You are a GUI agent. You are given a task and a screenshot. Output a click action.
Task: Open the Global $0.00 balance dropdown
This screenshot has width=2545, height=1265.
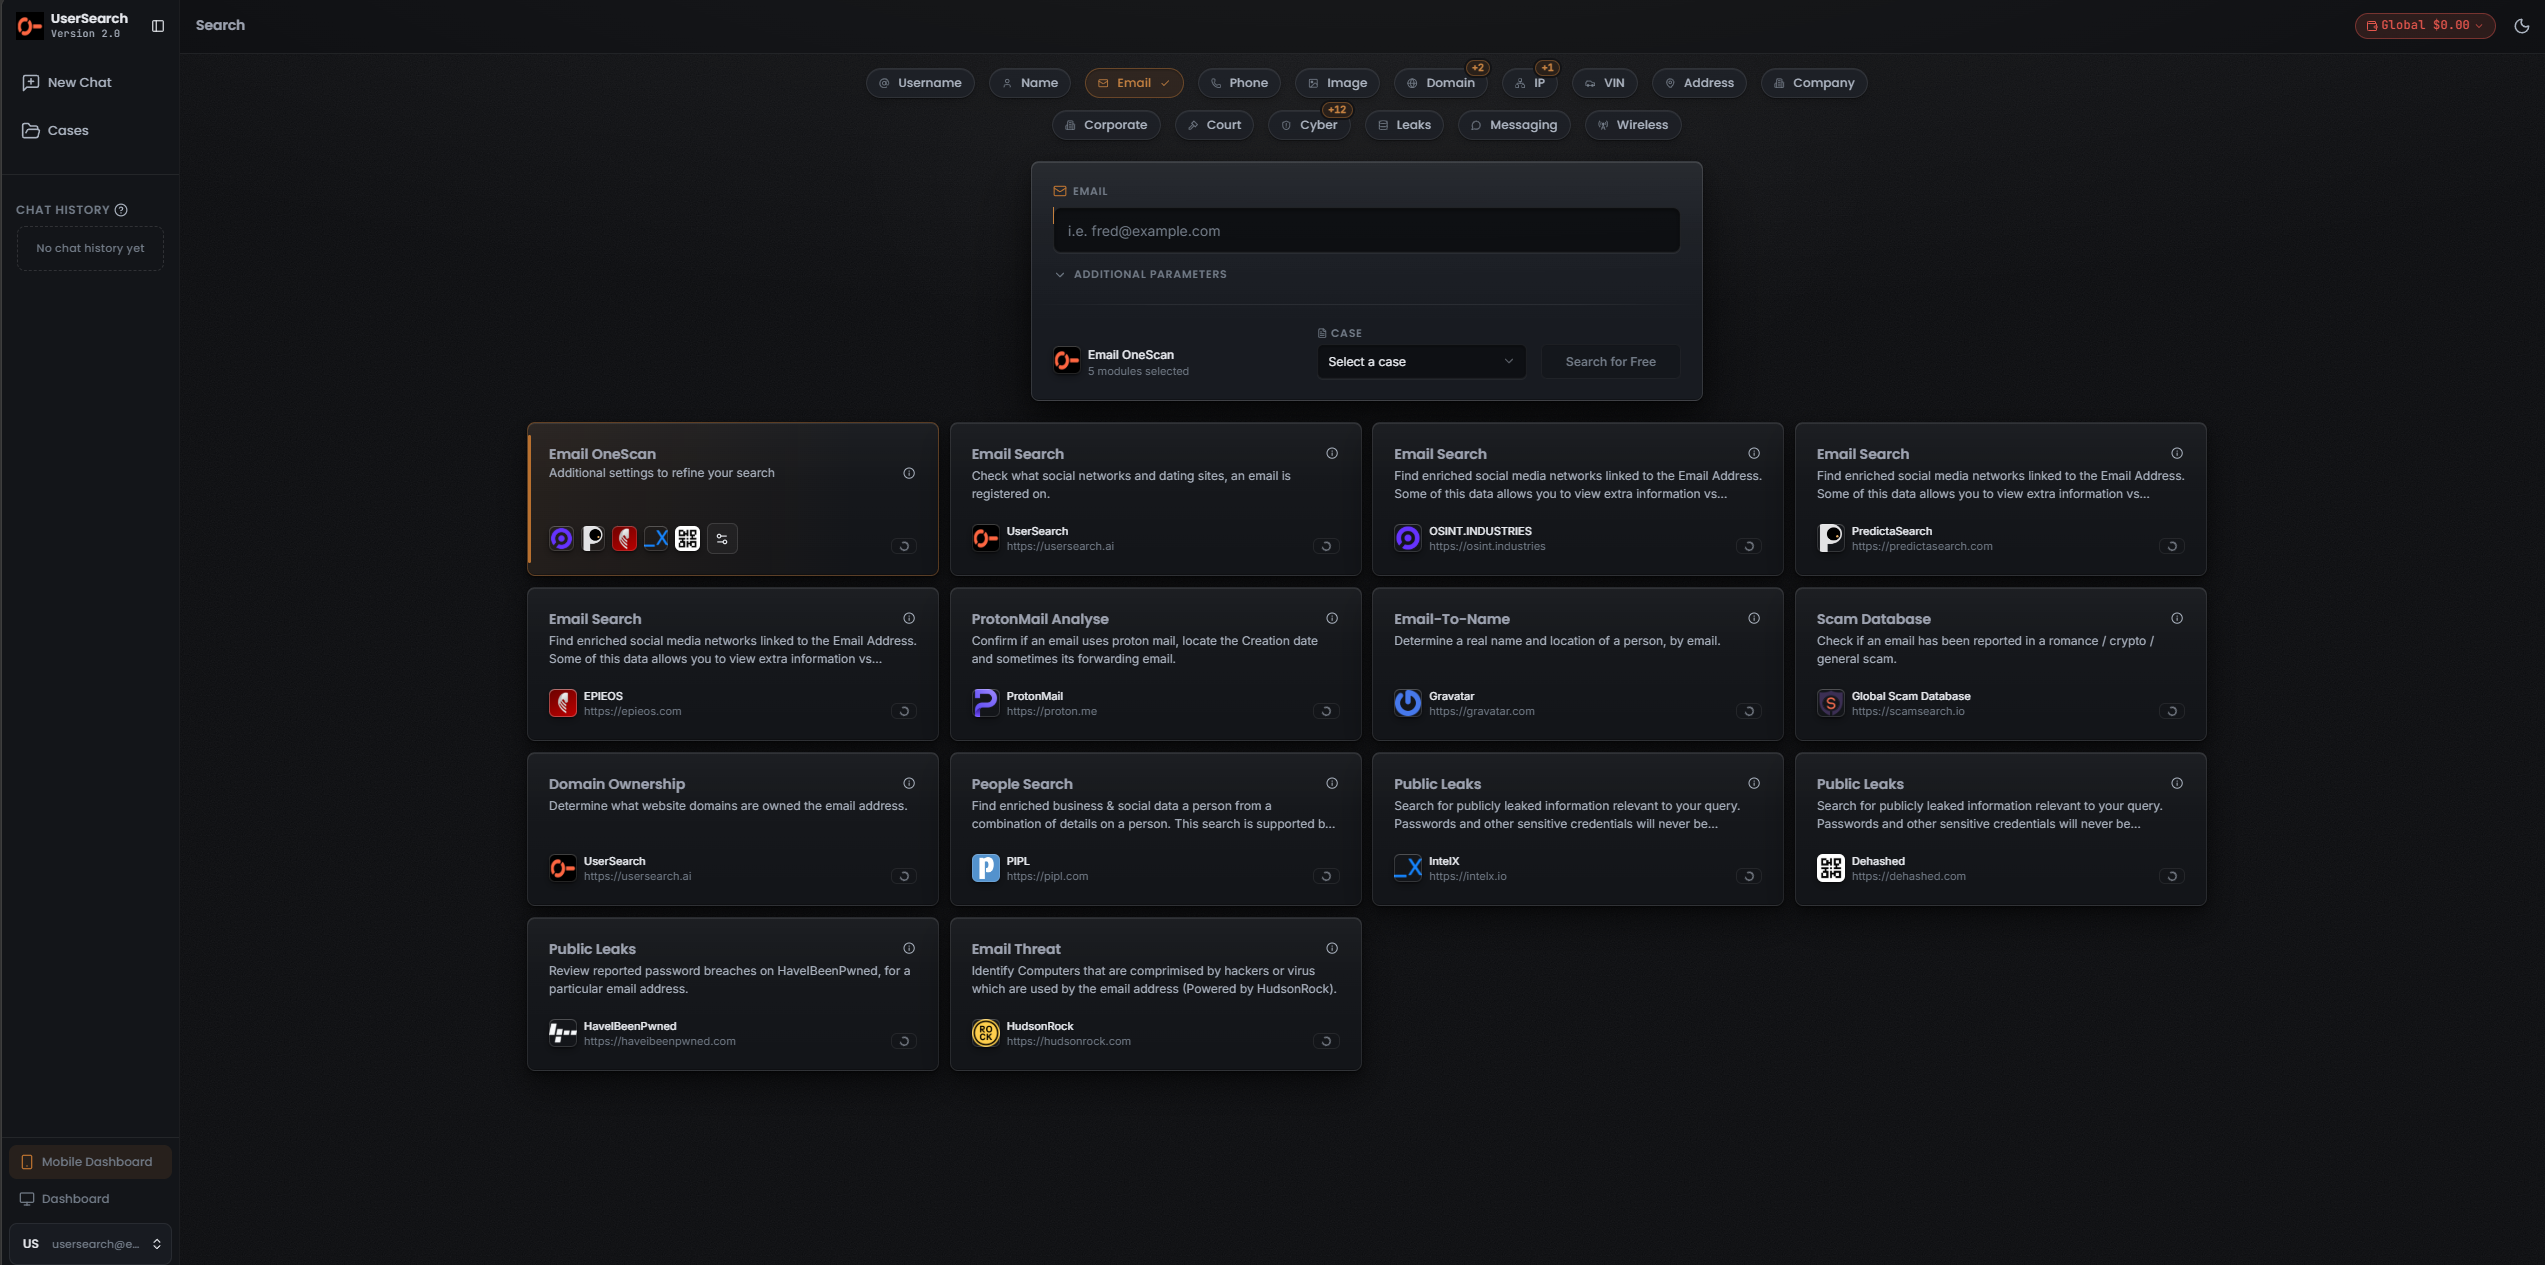click(x=2424, y=26)
